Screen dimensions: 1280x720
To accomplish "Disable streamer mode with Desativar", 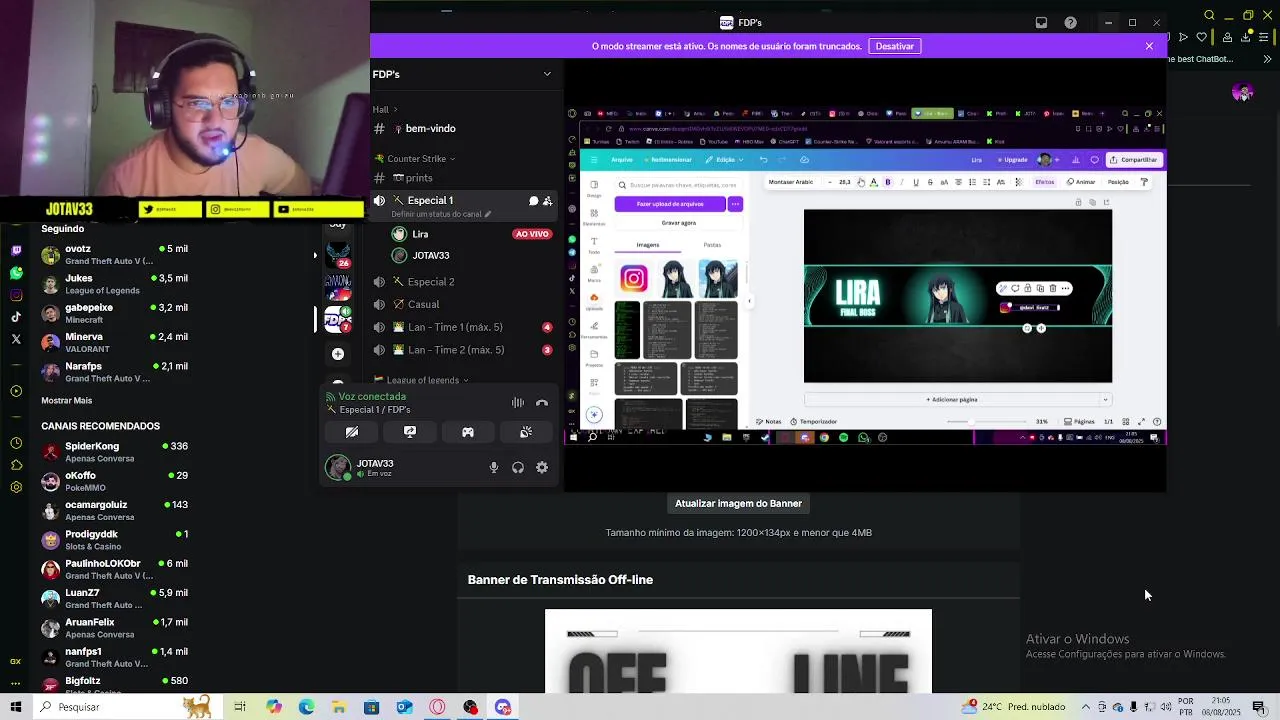I will pyautogui.click(x=895, y=46).
